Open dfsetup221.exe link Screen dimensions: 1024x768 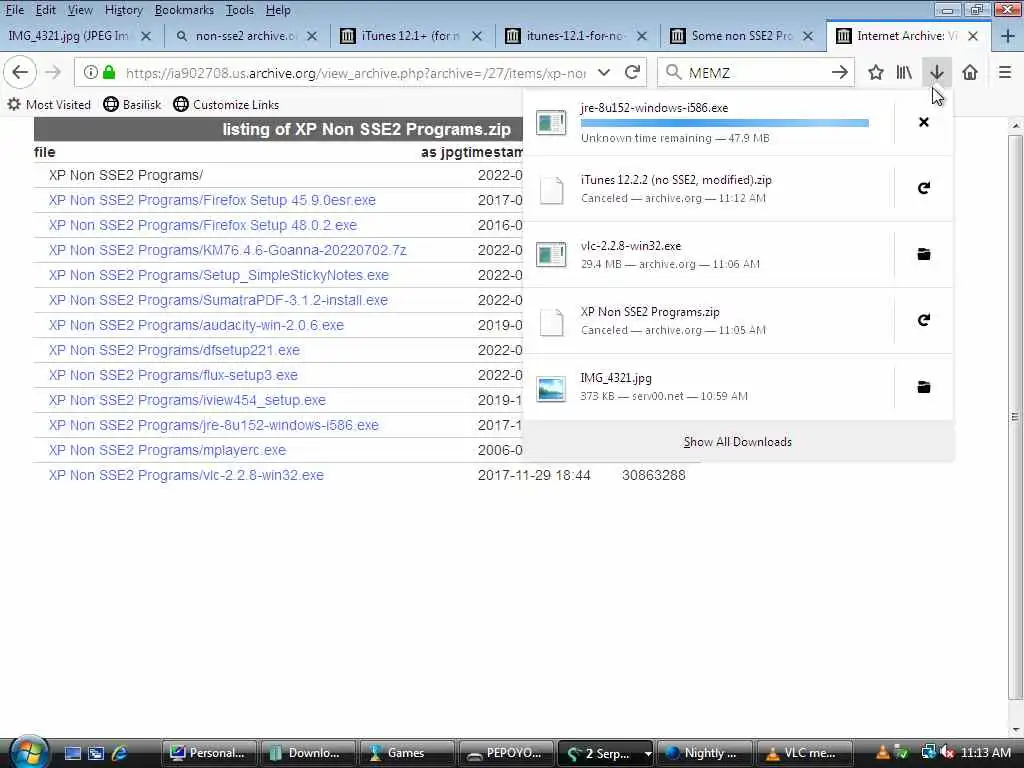[x=174, y=350]
